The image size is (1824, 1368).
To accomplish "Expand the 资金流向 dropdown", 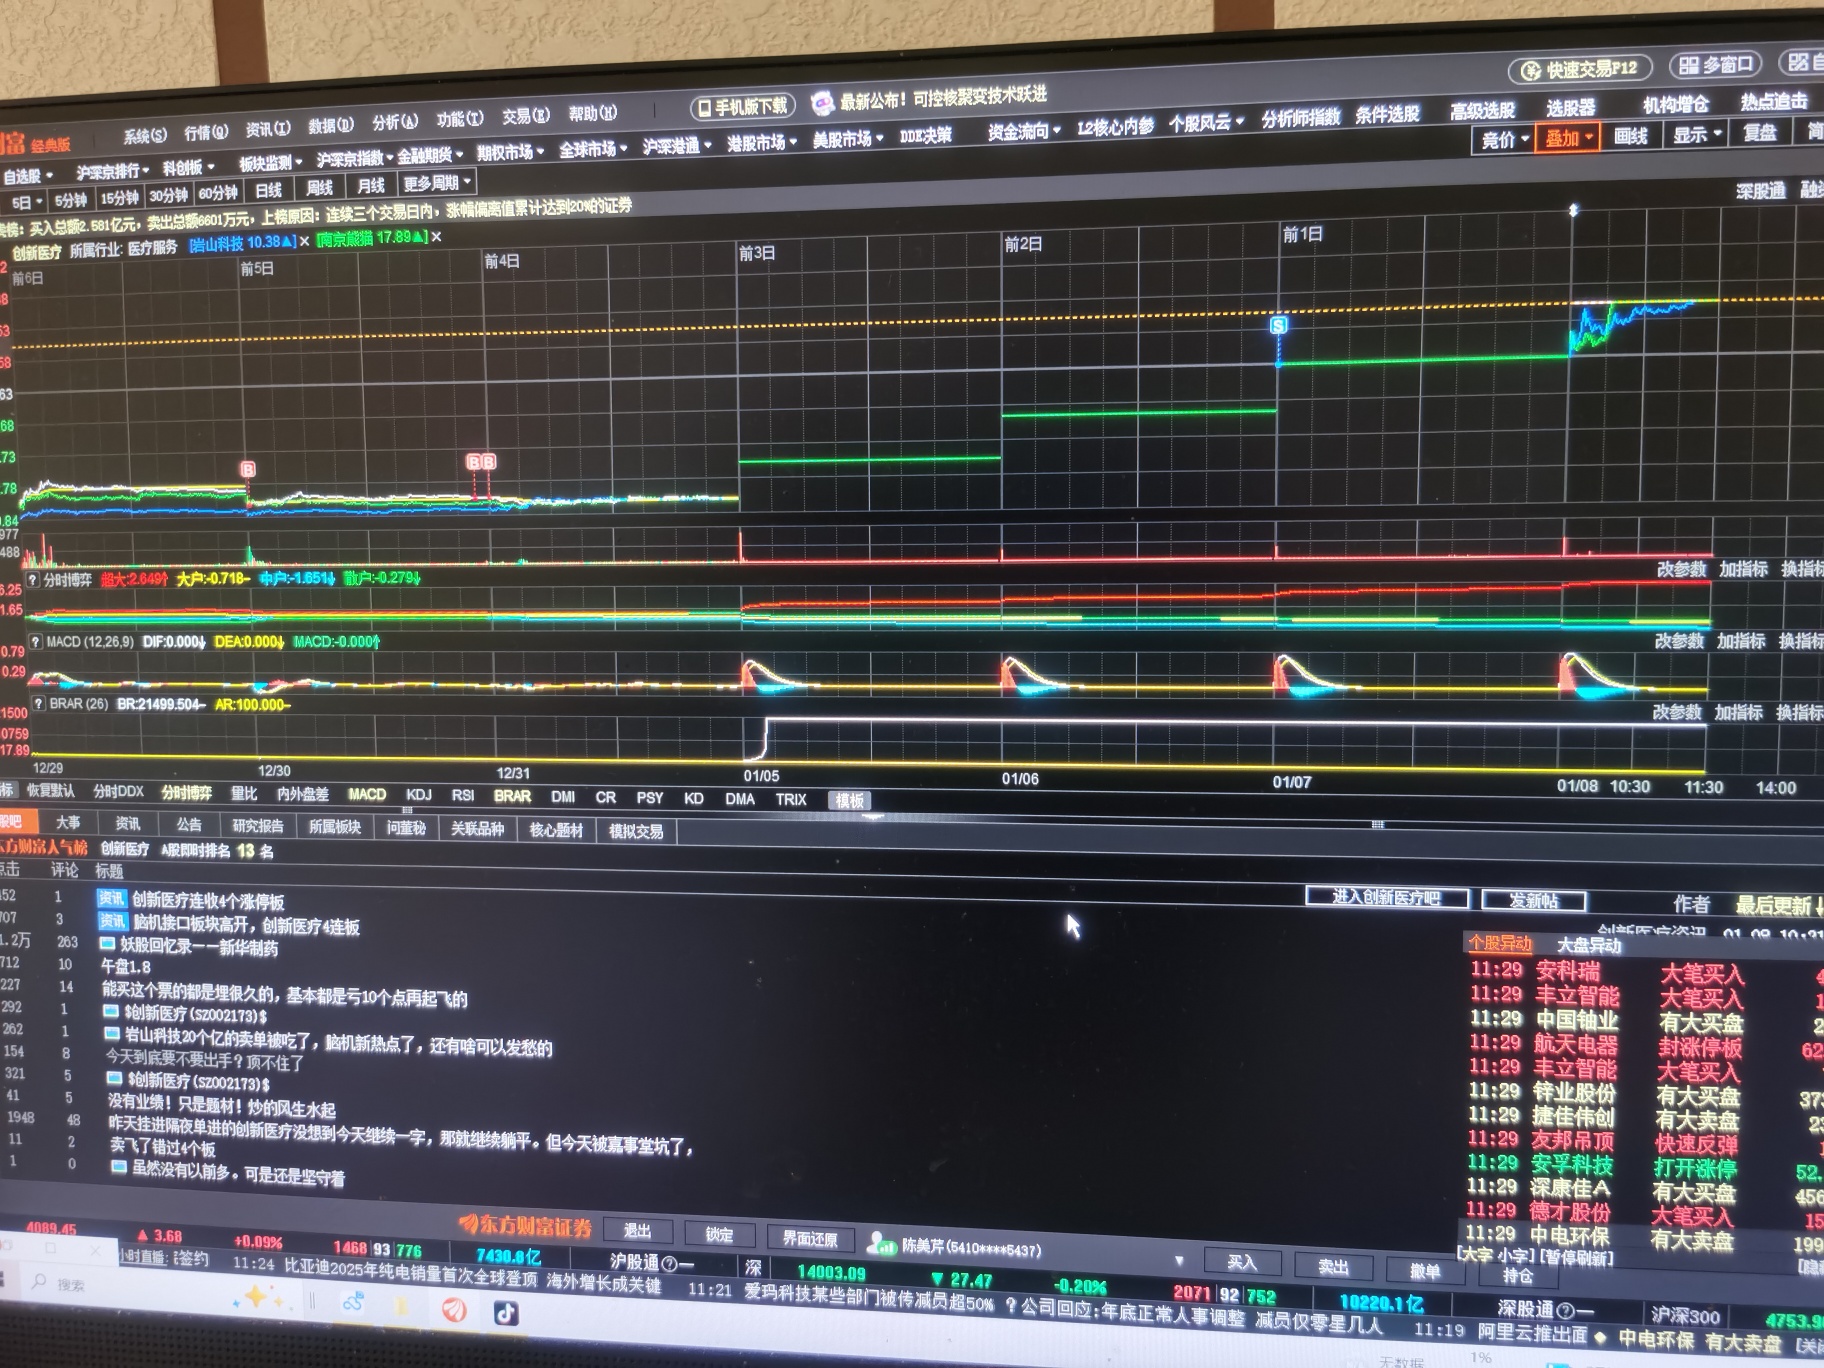I will pyautogui.click(x=1024, y=131).
